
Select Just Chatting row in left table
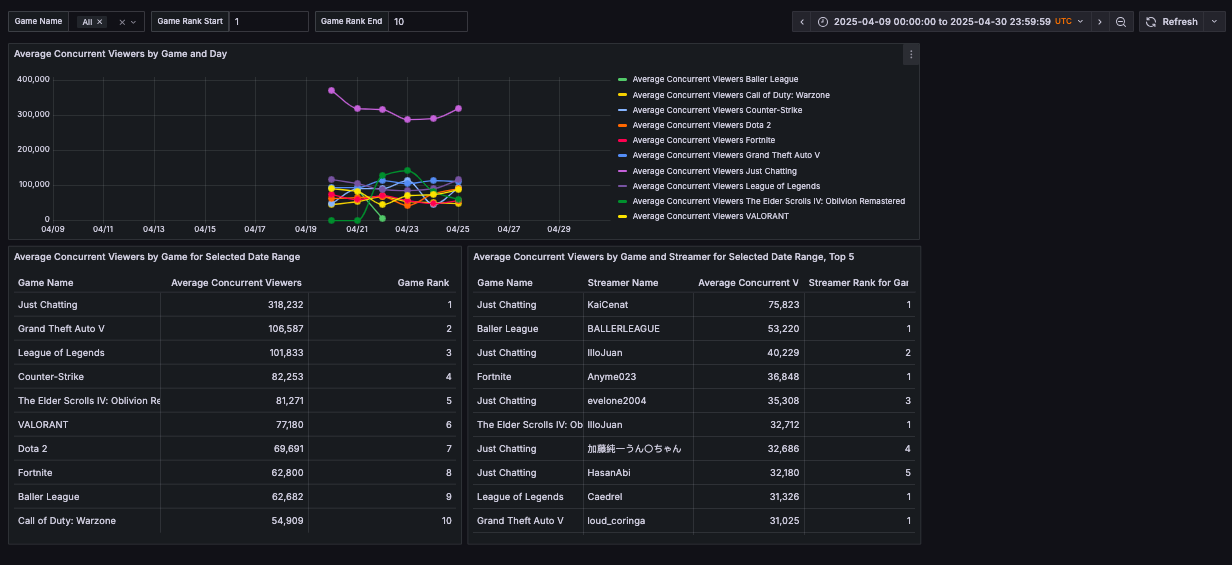(235, 305)
